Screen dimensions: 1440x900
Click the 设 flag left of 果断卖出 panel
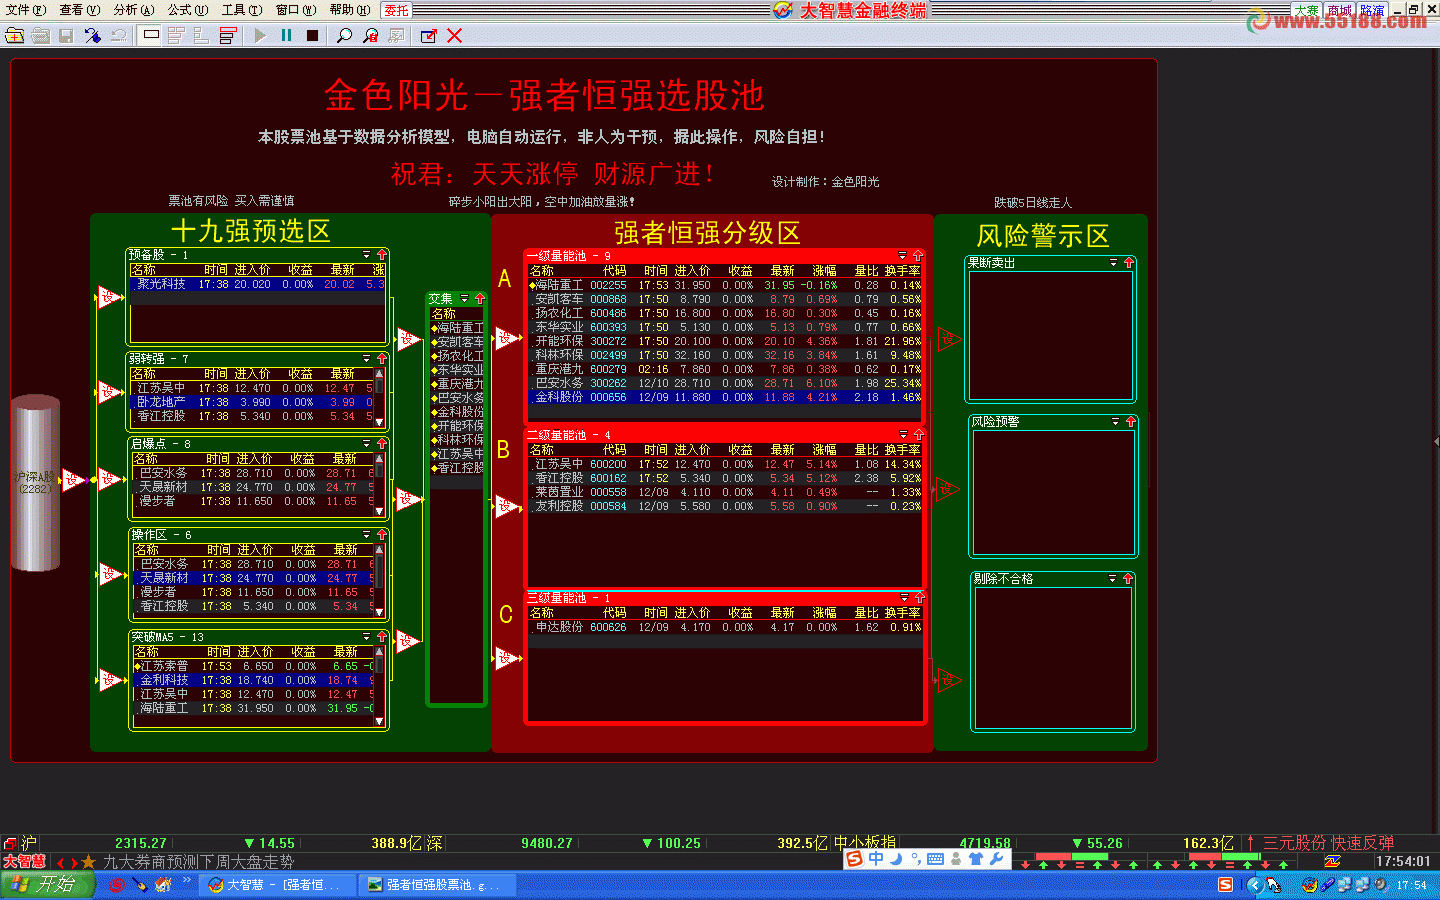click(948, 340)
